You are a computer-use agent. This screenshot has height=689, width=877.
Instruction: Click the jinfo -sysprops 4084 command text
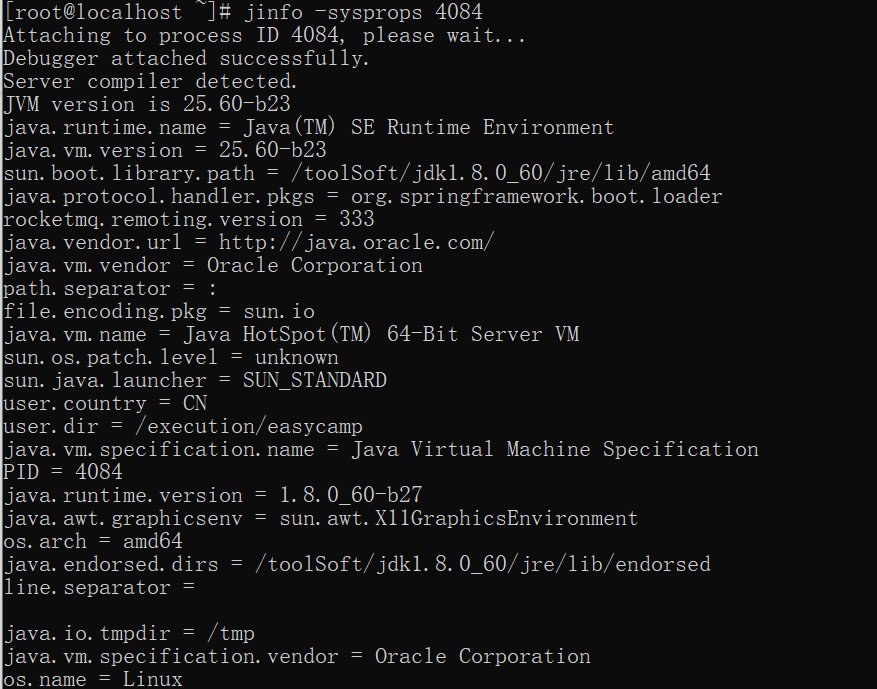364,12
